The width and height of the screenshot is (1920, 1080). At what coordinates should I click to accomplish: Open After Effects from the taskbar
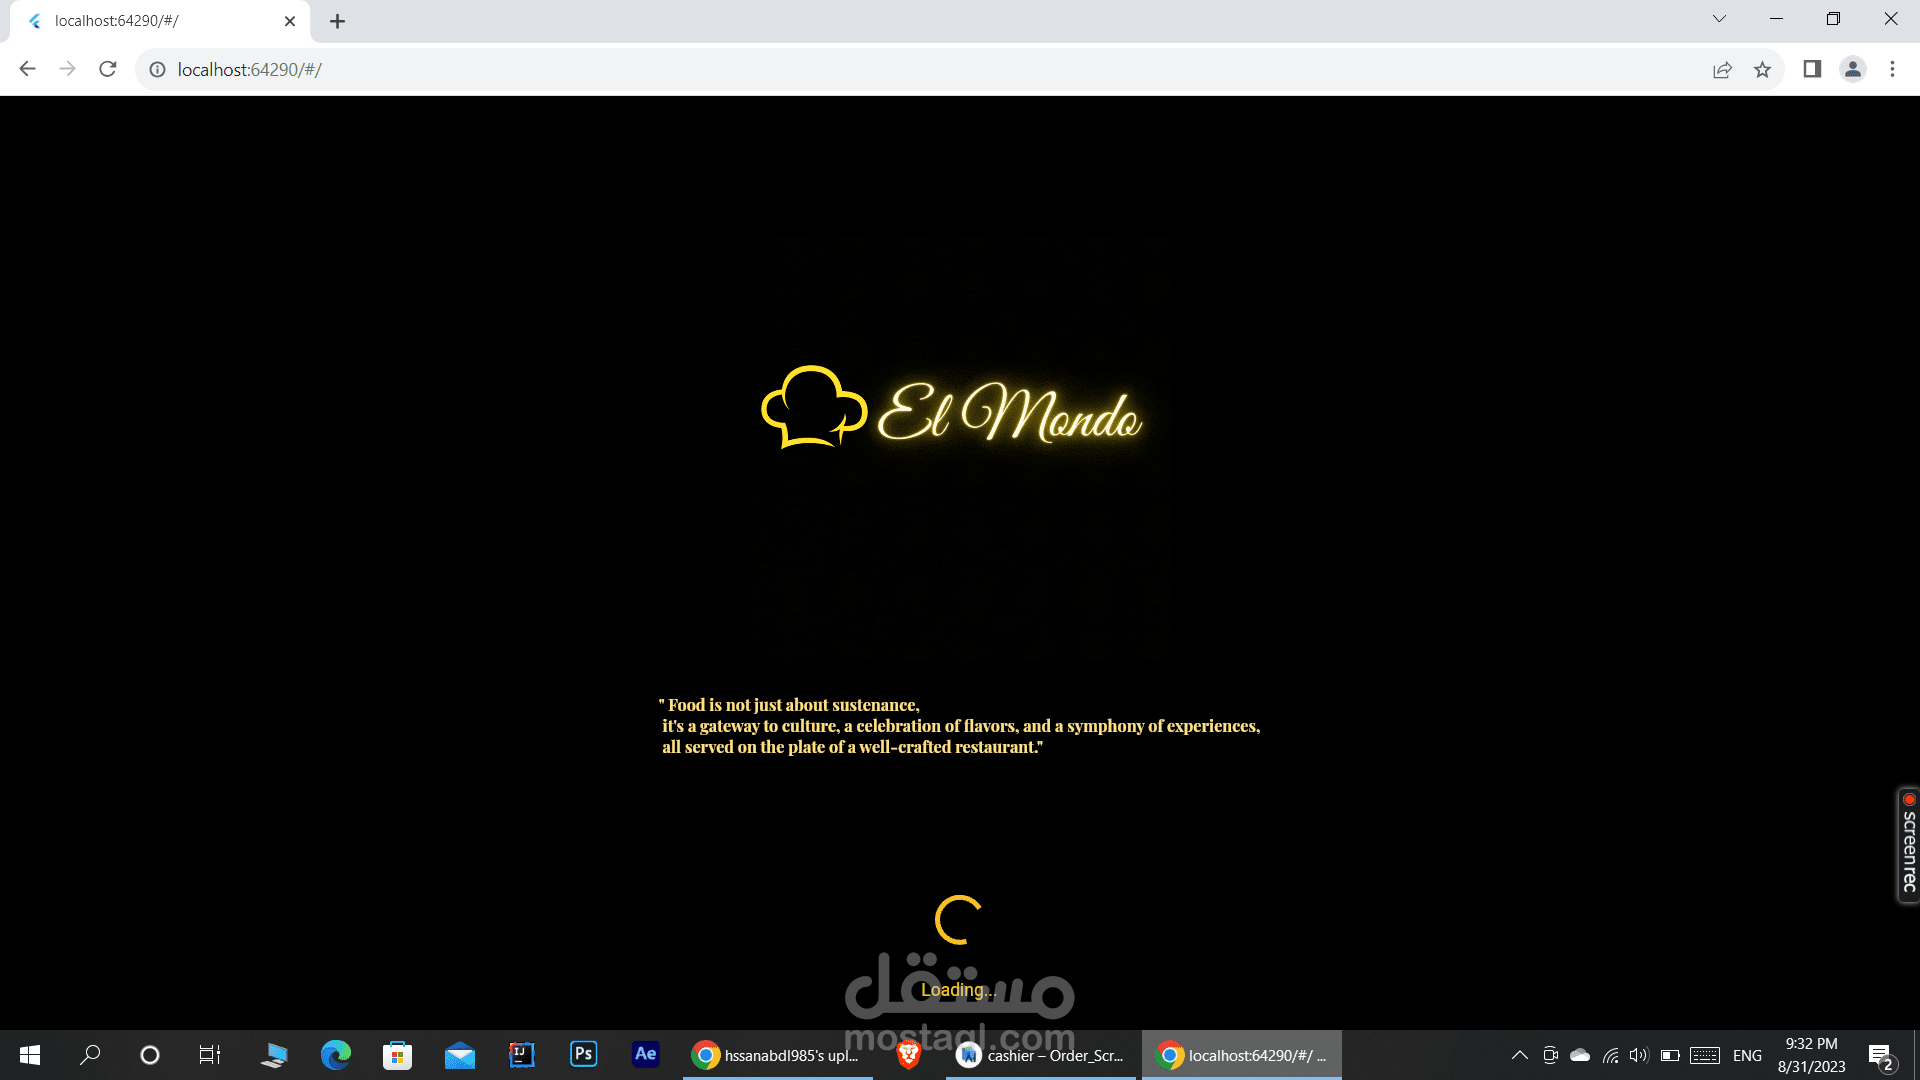click(x=646, y=1054)
